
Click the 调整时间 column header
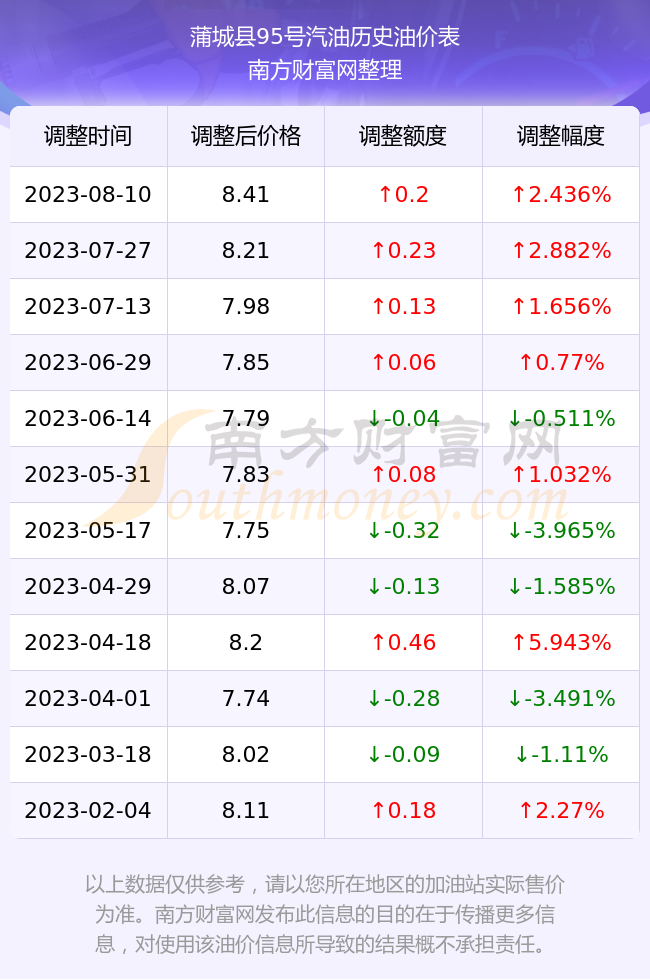[88, 136]
